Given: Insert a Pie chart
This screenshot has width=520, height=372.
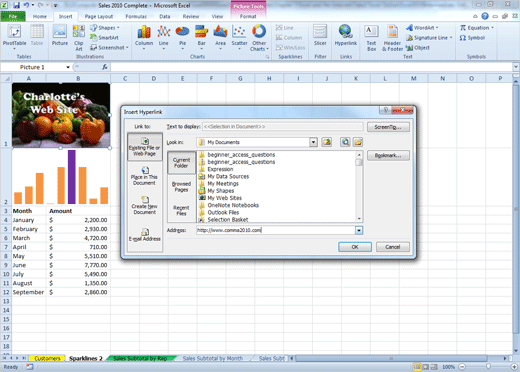Looking at the screenshot, I should click(182, 37).
